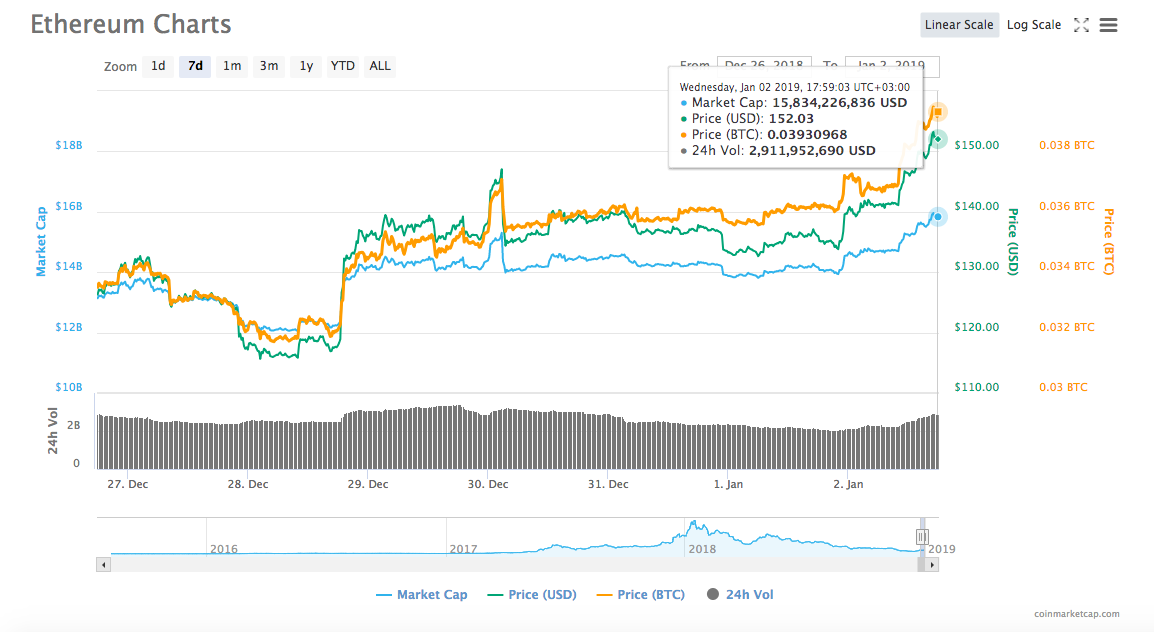Switch to Log Scale

point(1033,24)
